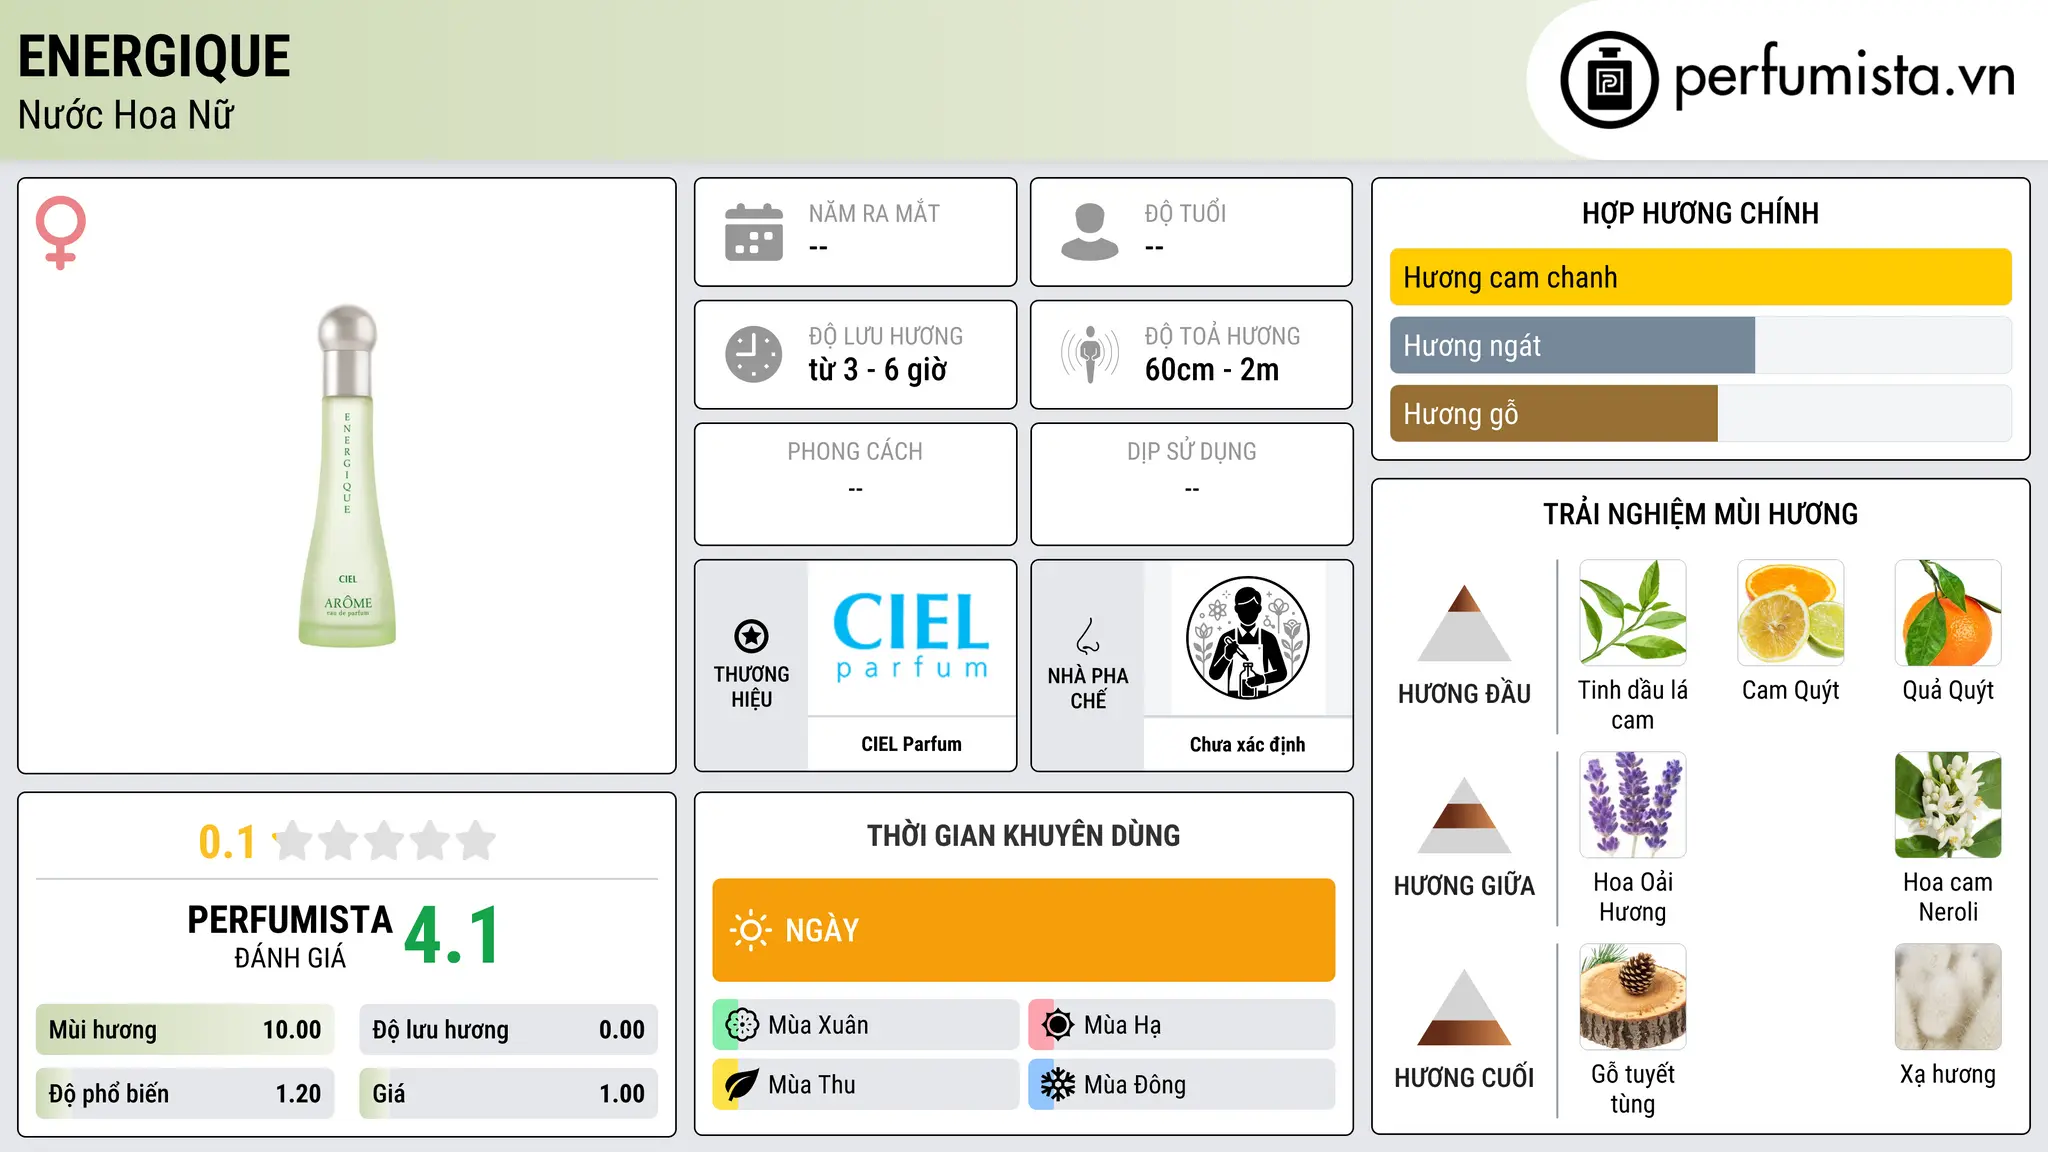Click the autumn leaf icon

[742, 1085]
